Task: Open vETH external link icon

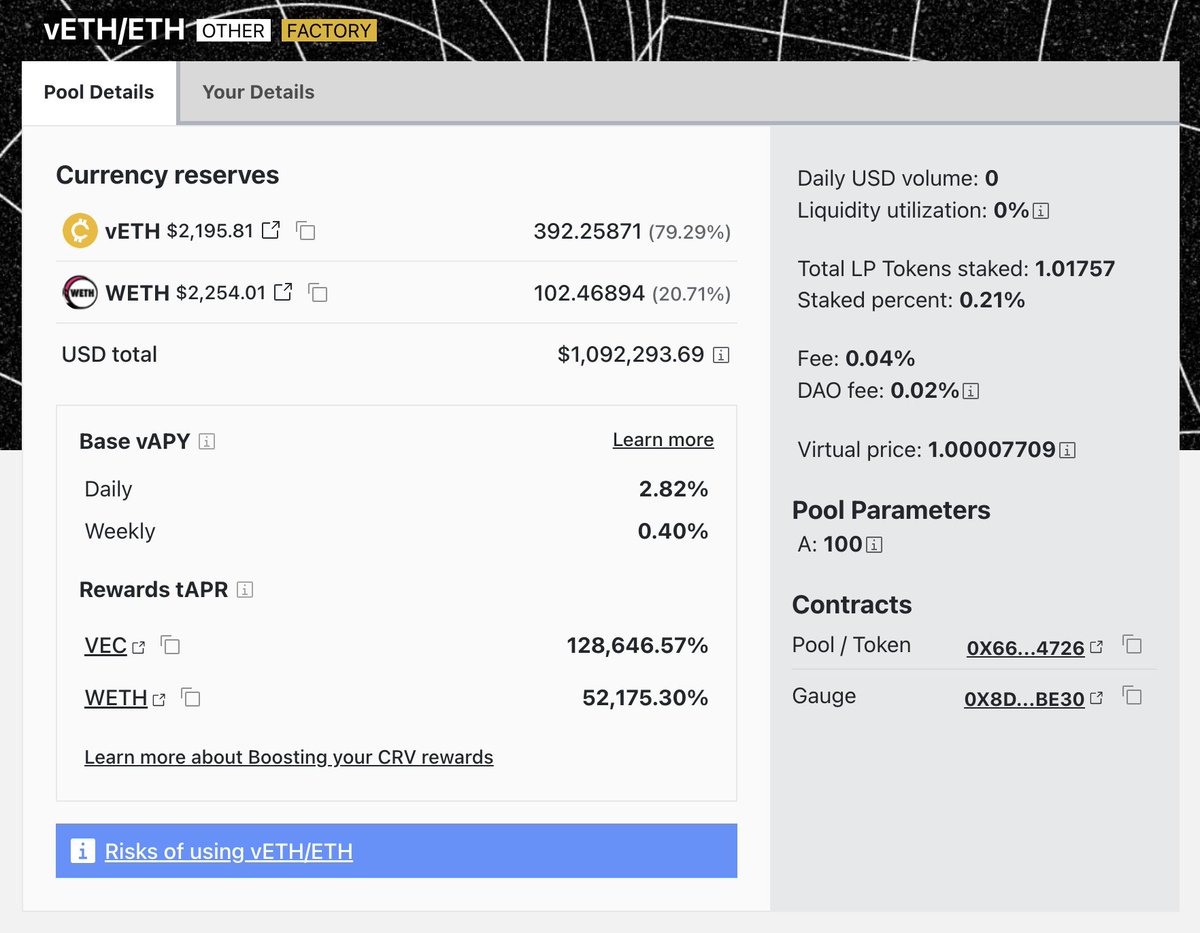Action: (271, 231)
